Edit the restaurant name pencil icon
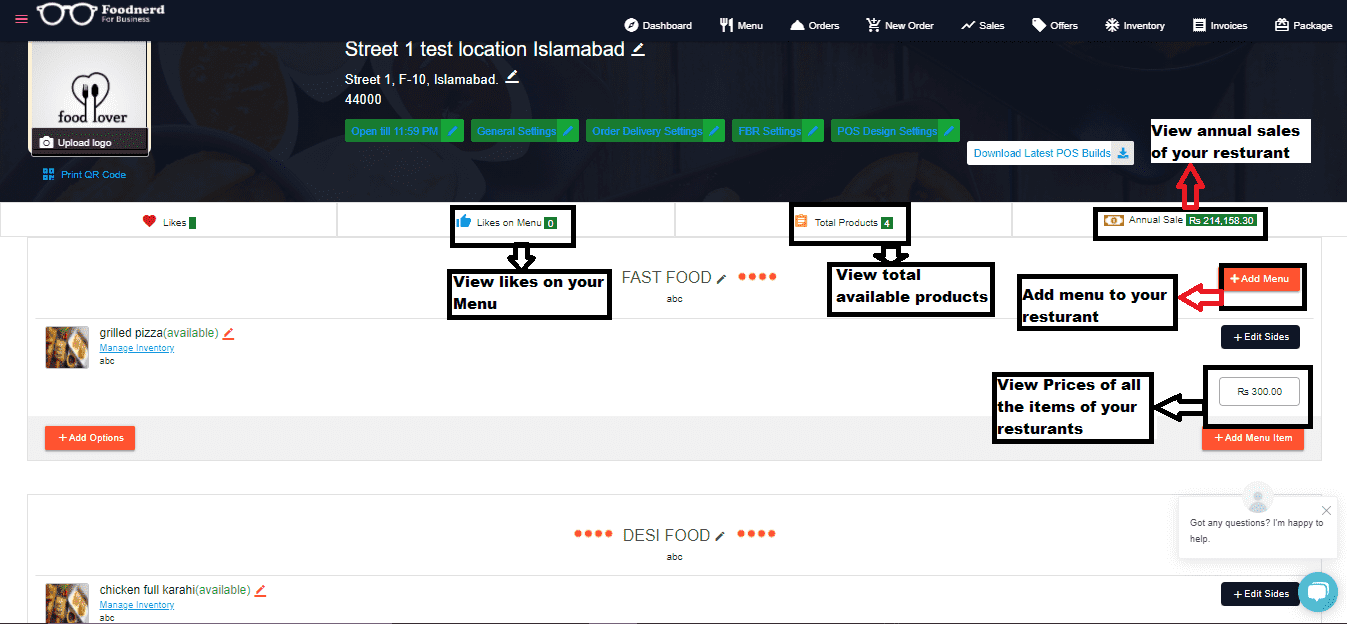Viewport: 1347px width, 624px height. (x=638, y=49)
